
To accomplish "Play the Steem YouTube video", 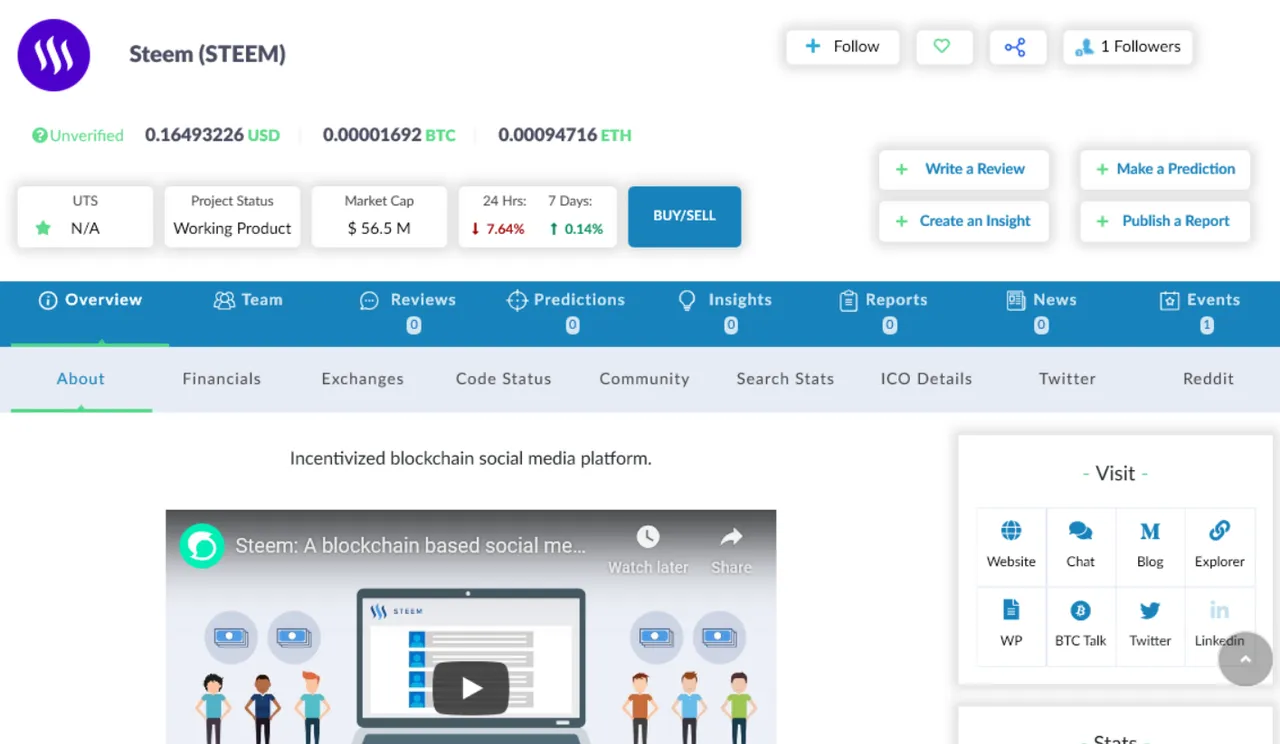I will 471,687.
